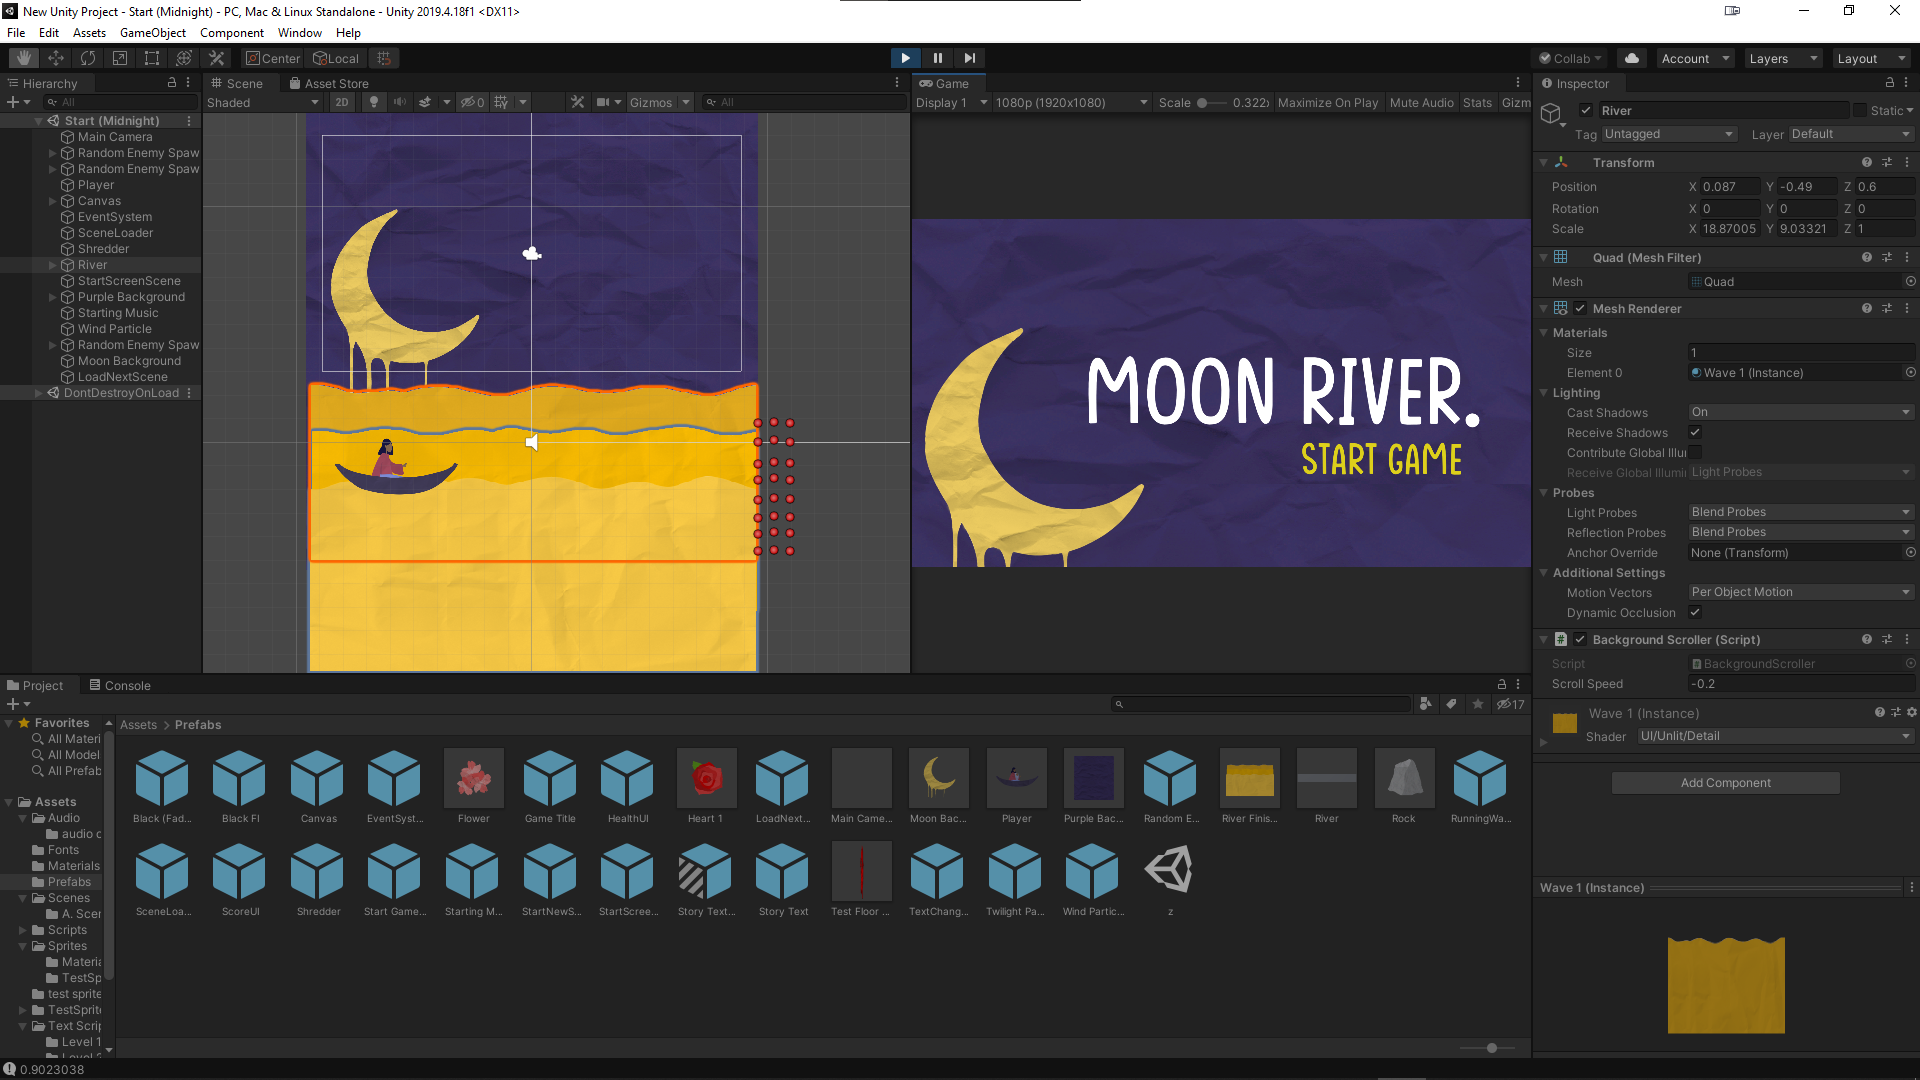This screenshot has width=1920, height=1080.
Task: Select the Rect Transform tool
Action: coord(152,58)
